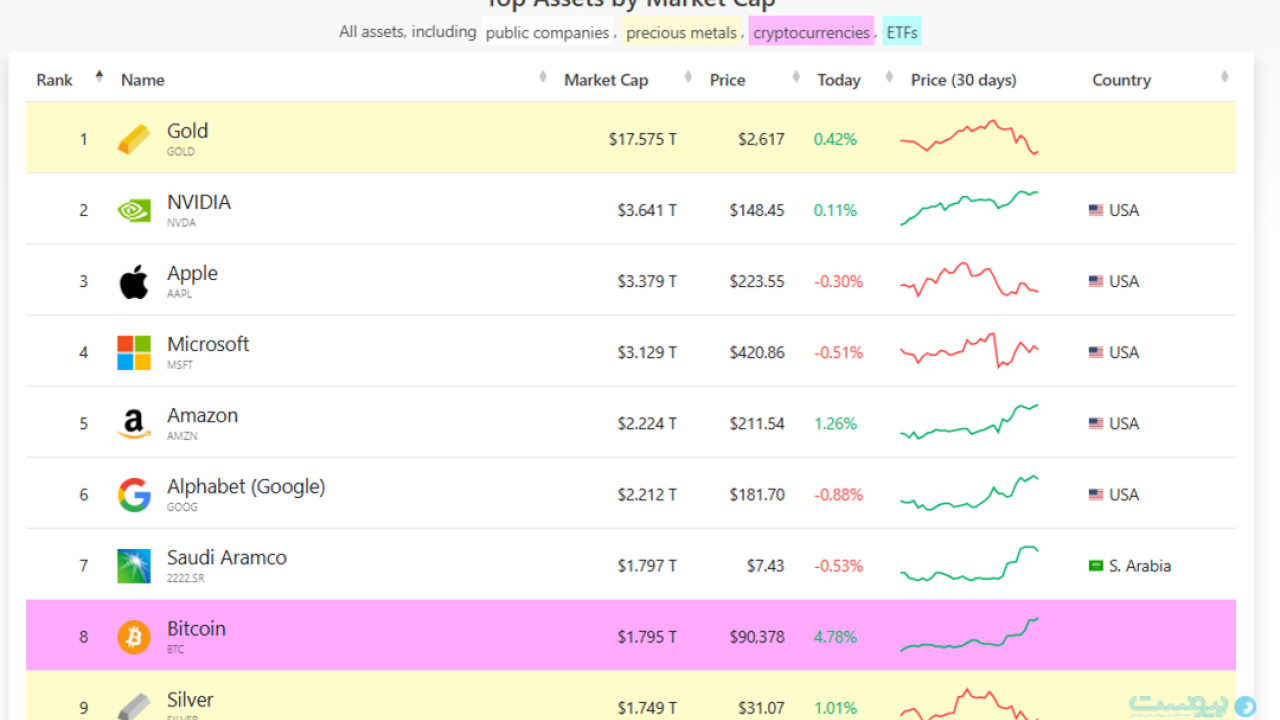
Task: Click the USA flag in Alphabet row
Action: pos(1096,494)
